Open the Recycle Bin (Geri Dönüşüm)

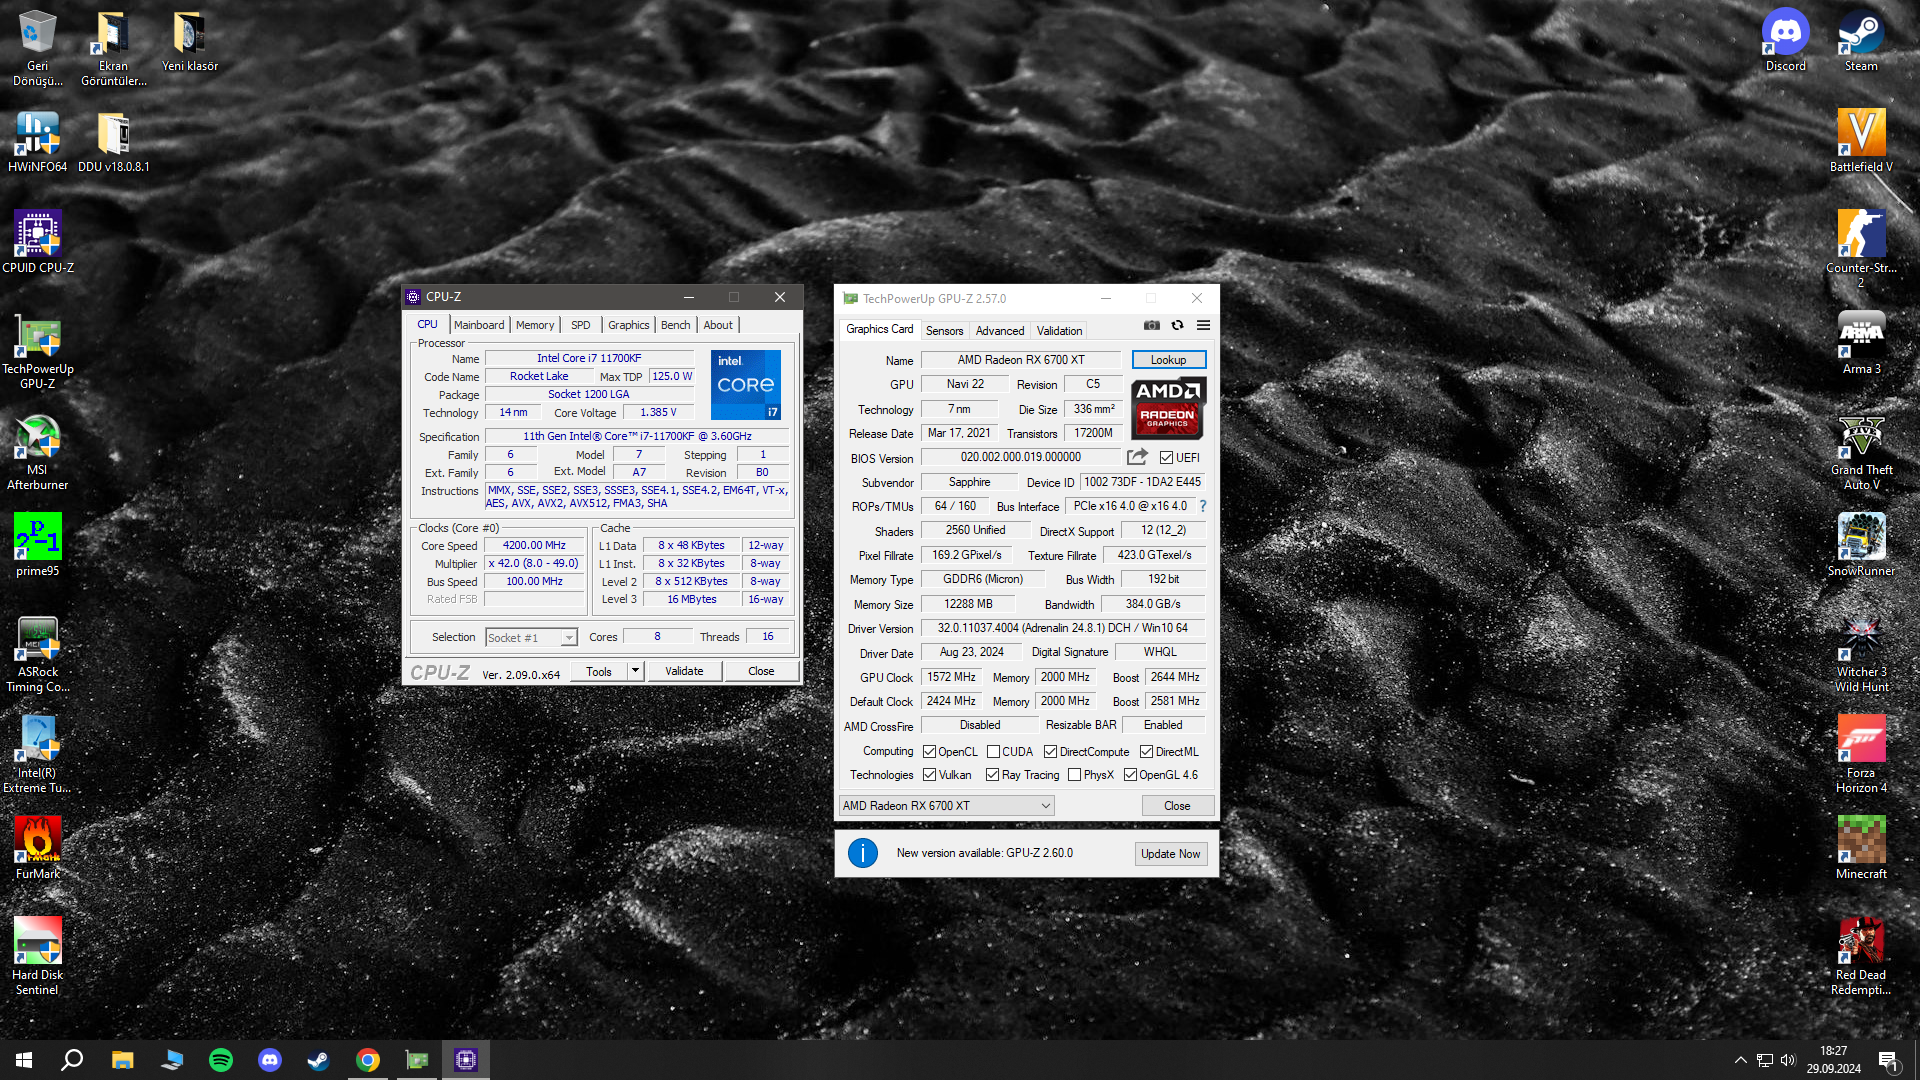[x=38, y=48]
